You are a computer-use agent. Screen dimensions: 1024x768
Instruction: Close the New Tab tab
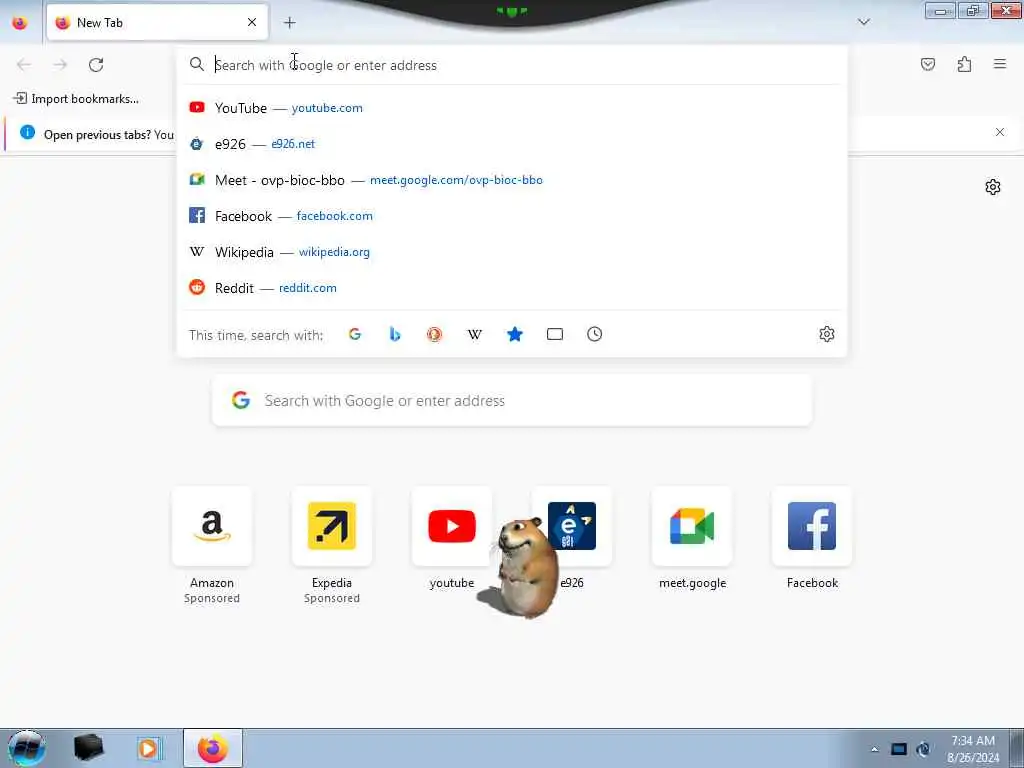point(252,22)
